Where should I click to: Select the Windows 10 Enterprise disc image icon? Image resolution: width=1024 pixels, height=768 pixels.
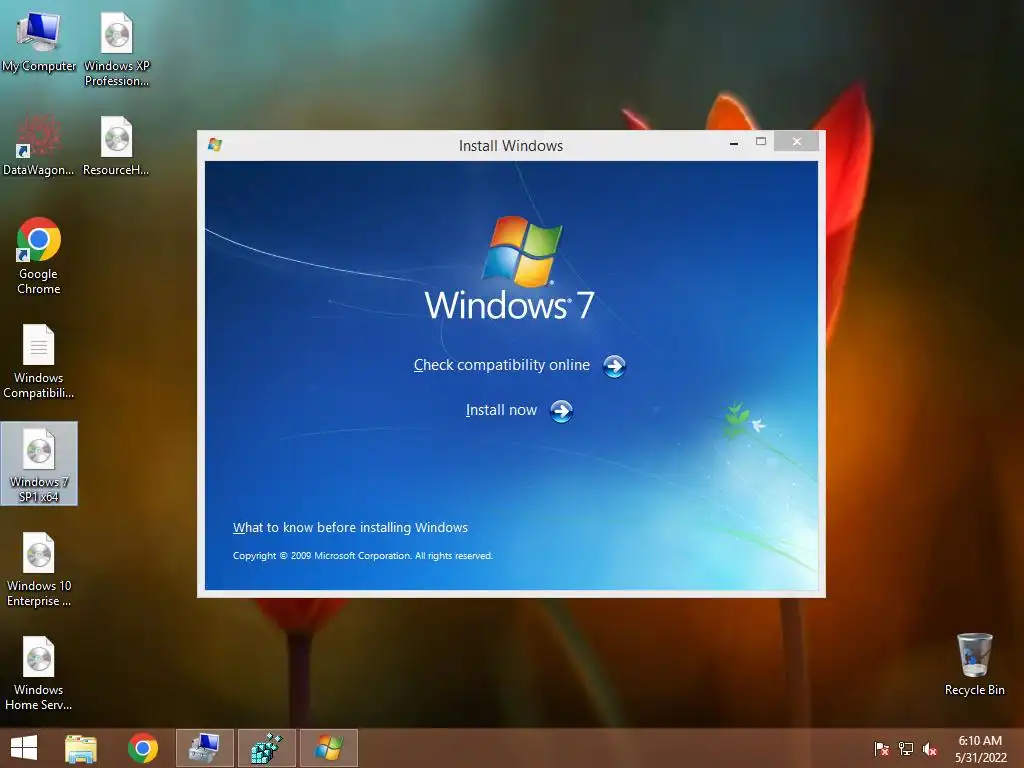point(39,569)
